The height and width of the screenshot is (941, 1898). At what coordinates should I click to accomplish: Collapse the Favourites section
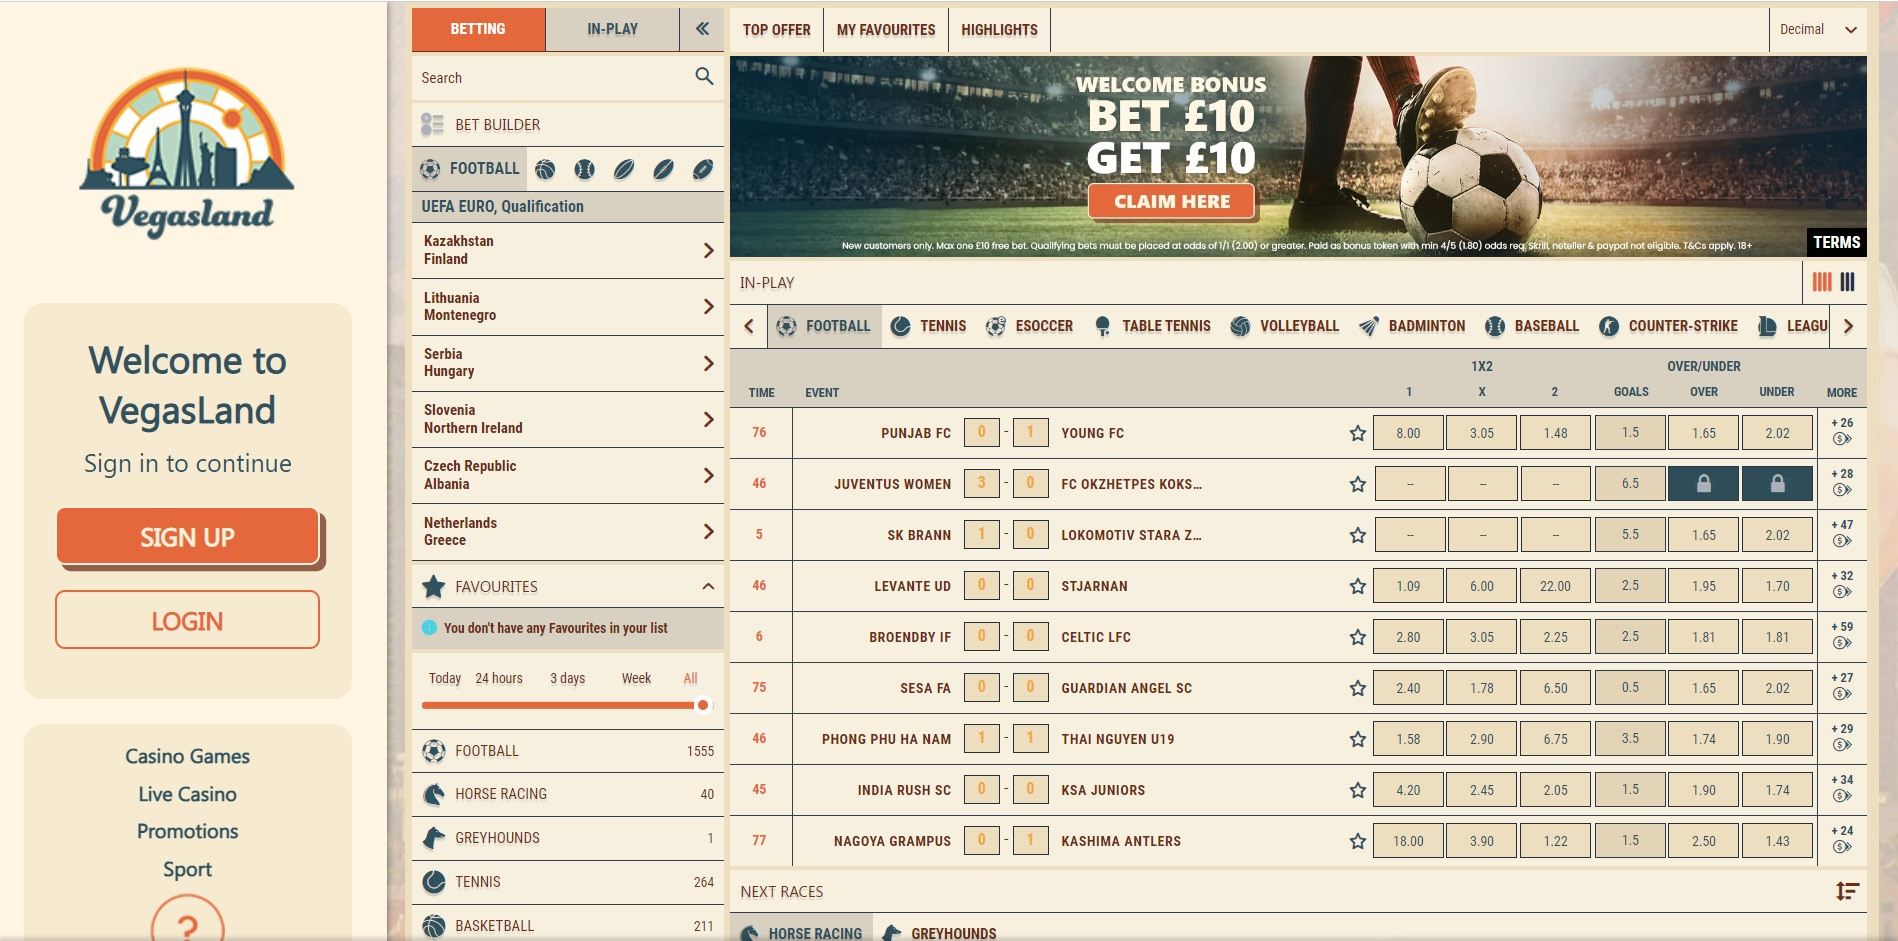click(708, 587)
